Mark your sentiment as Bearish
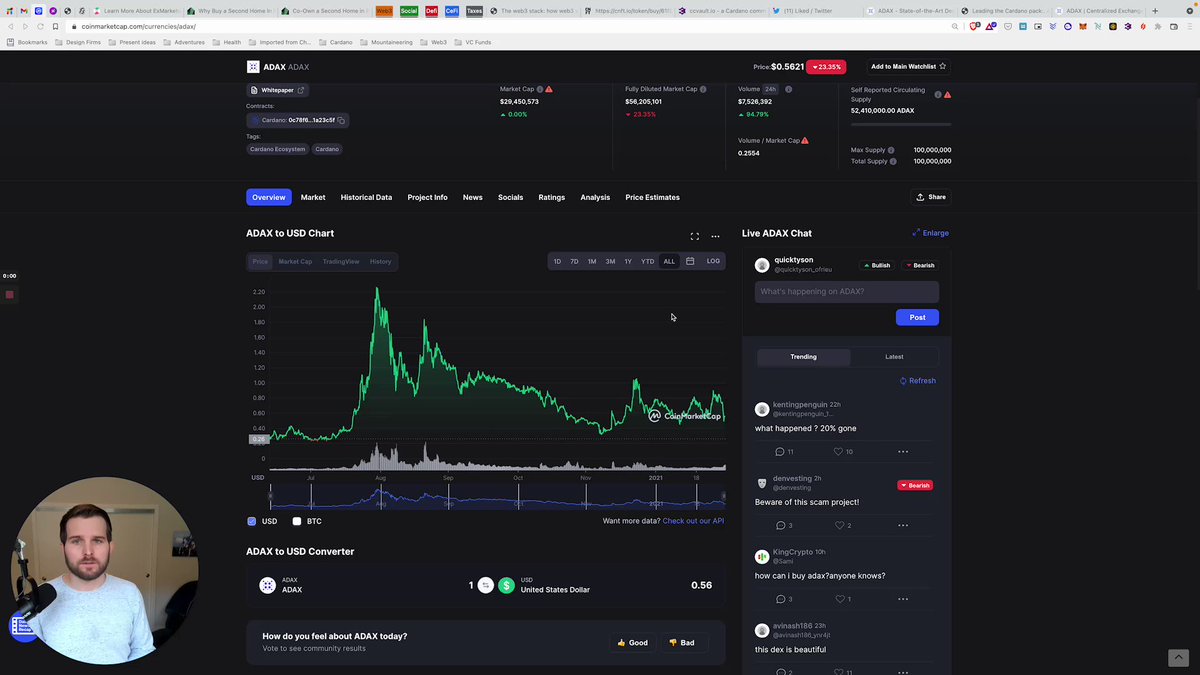The width and height of the screenshot is (1200, 675). pyautogui.click(x=920, y=265)
